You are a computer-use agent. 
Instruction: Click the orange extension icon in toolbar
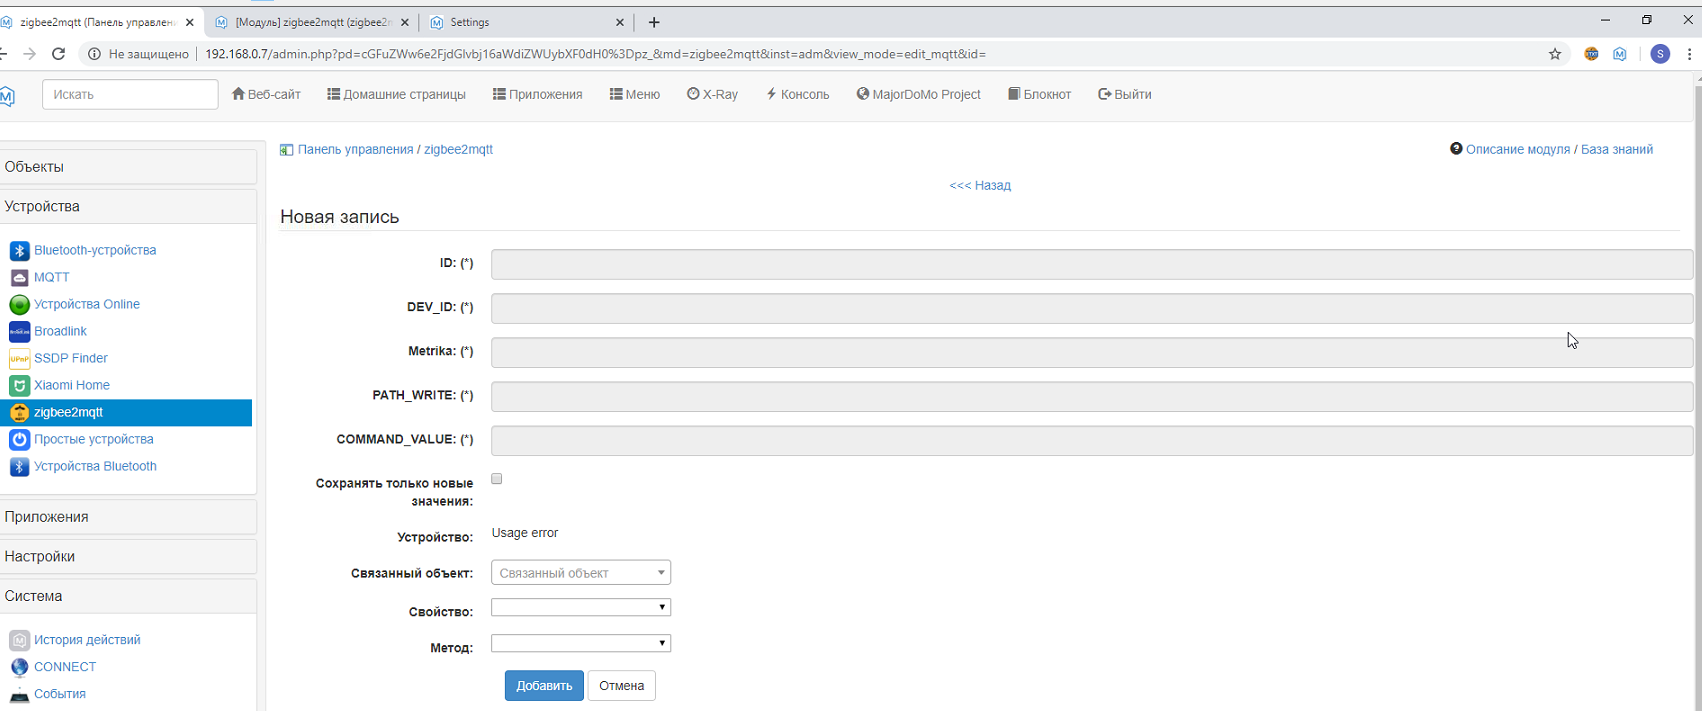coord(1591,54)
